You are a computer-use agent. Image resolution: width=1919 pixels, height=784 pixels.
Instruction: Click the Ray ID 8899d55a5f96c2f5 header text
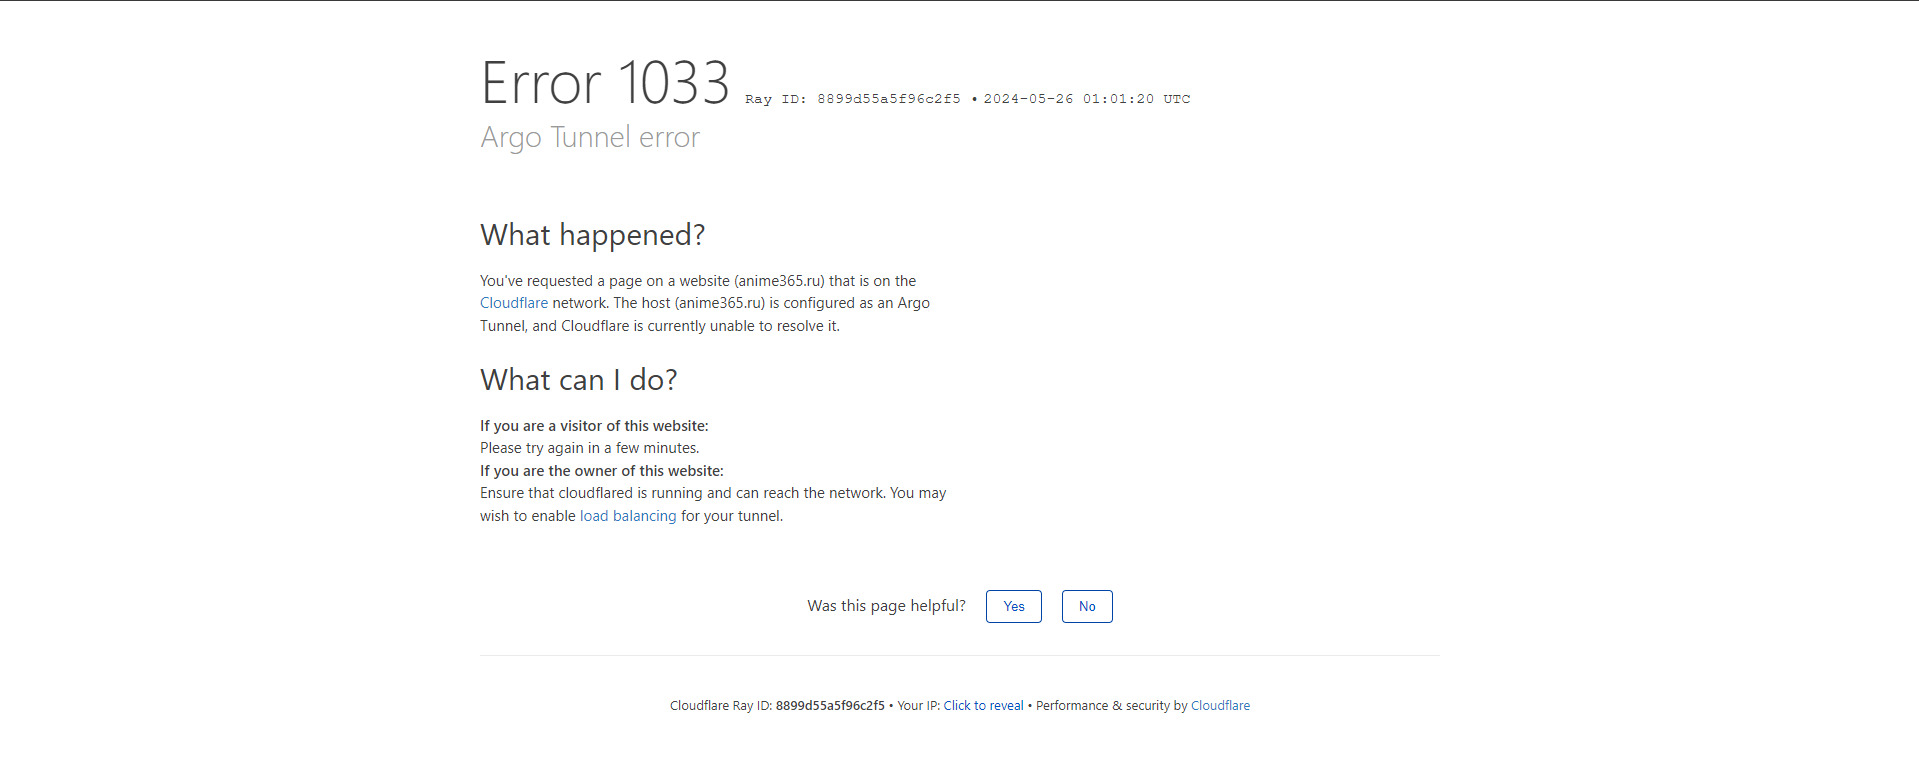[x=853, y=99]
